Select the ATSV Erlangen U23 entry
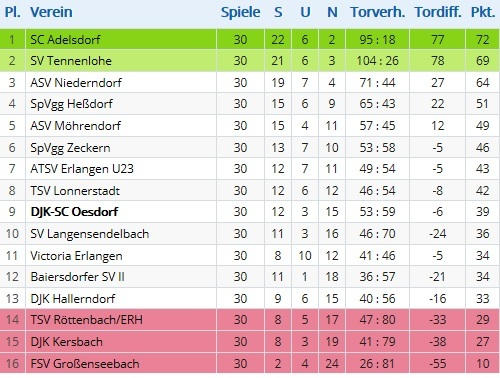Viewport: 500px width, 378px height. pyautogui.click(x=82, y=169)
